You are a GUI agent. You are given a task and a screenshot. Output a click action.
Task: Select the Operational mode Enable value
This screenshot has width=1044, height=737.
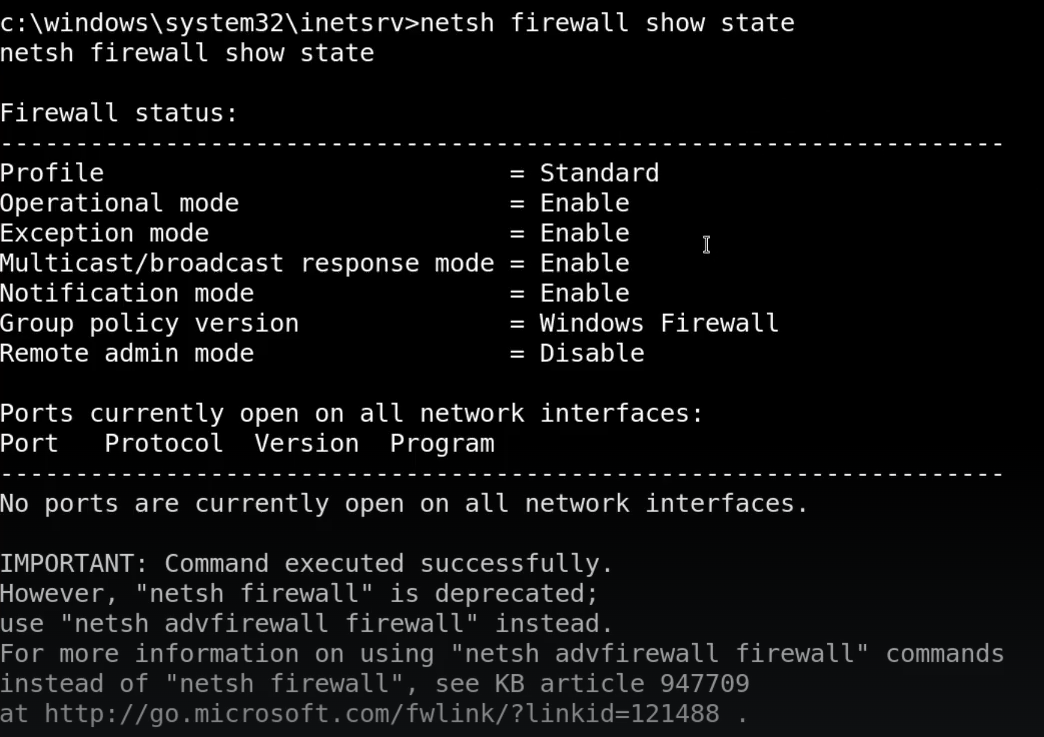[x=584, y=203]
